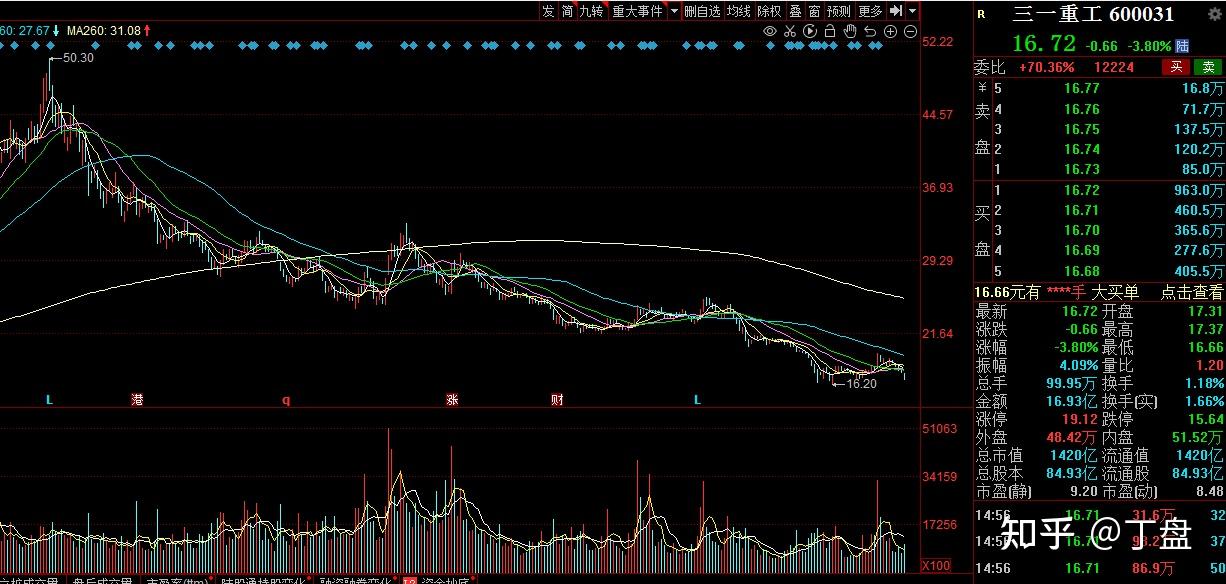Screen dimensions: 1226x584
Task: Click the q event marker on the chart
Action: click(285, 400)
